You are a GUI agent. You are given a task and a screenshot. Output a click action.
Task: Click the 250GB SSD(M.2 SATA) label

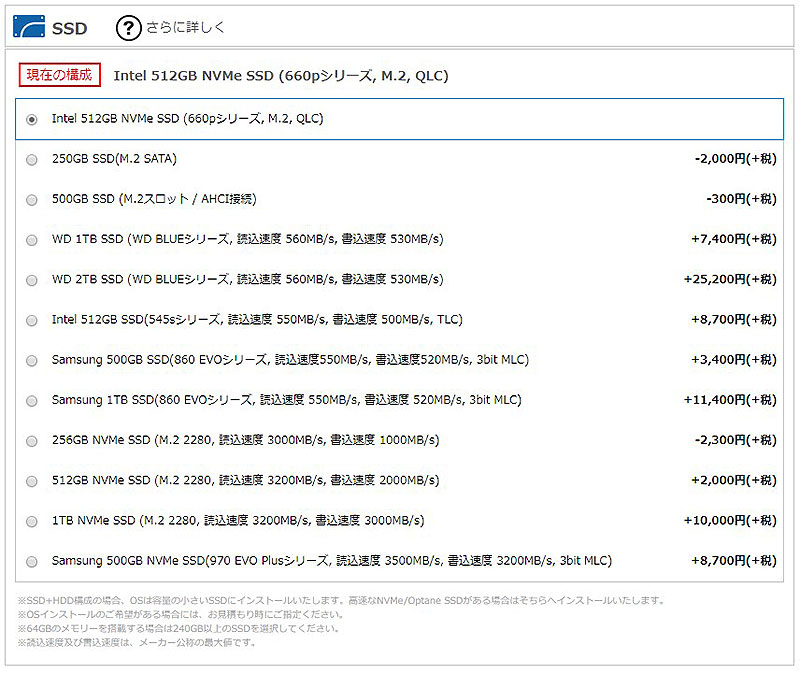114,159
